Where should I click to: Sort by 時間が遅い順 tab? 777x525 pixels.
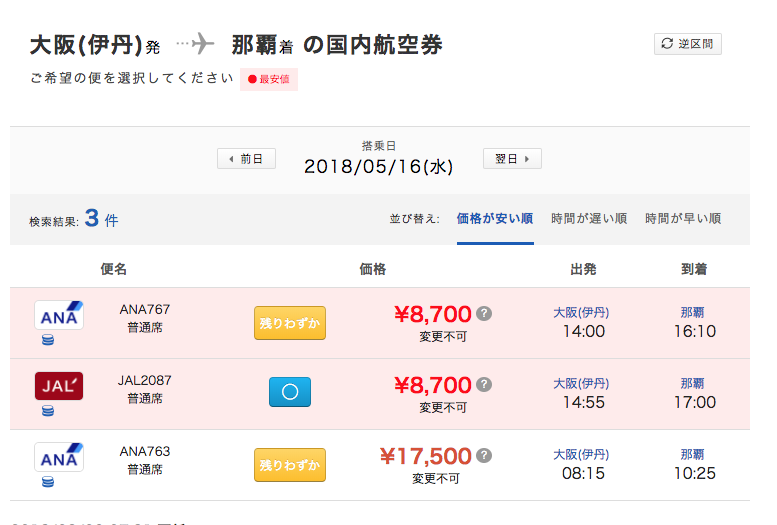pos(589,219)
